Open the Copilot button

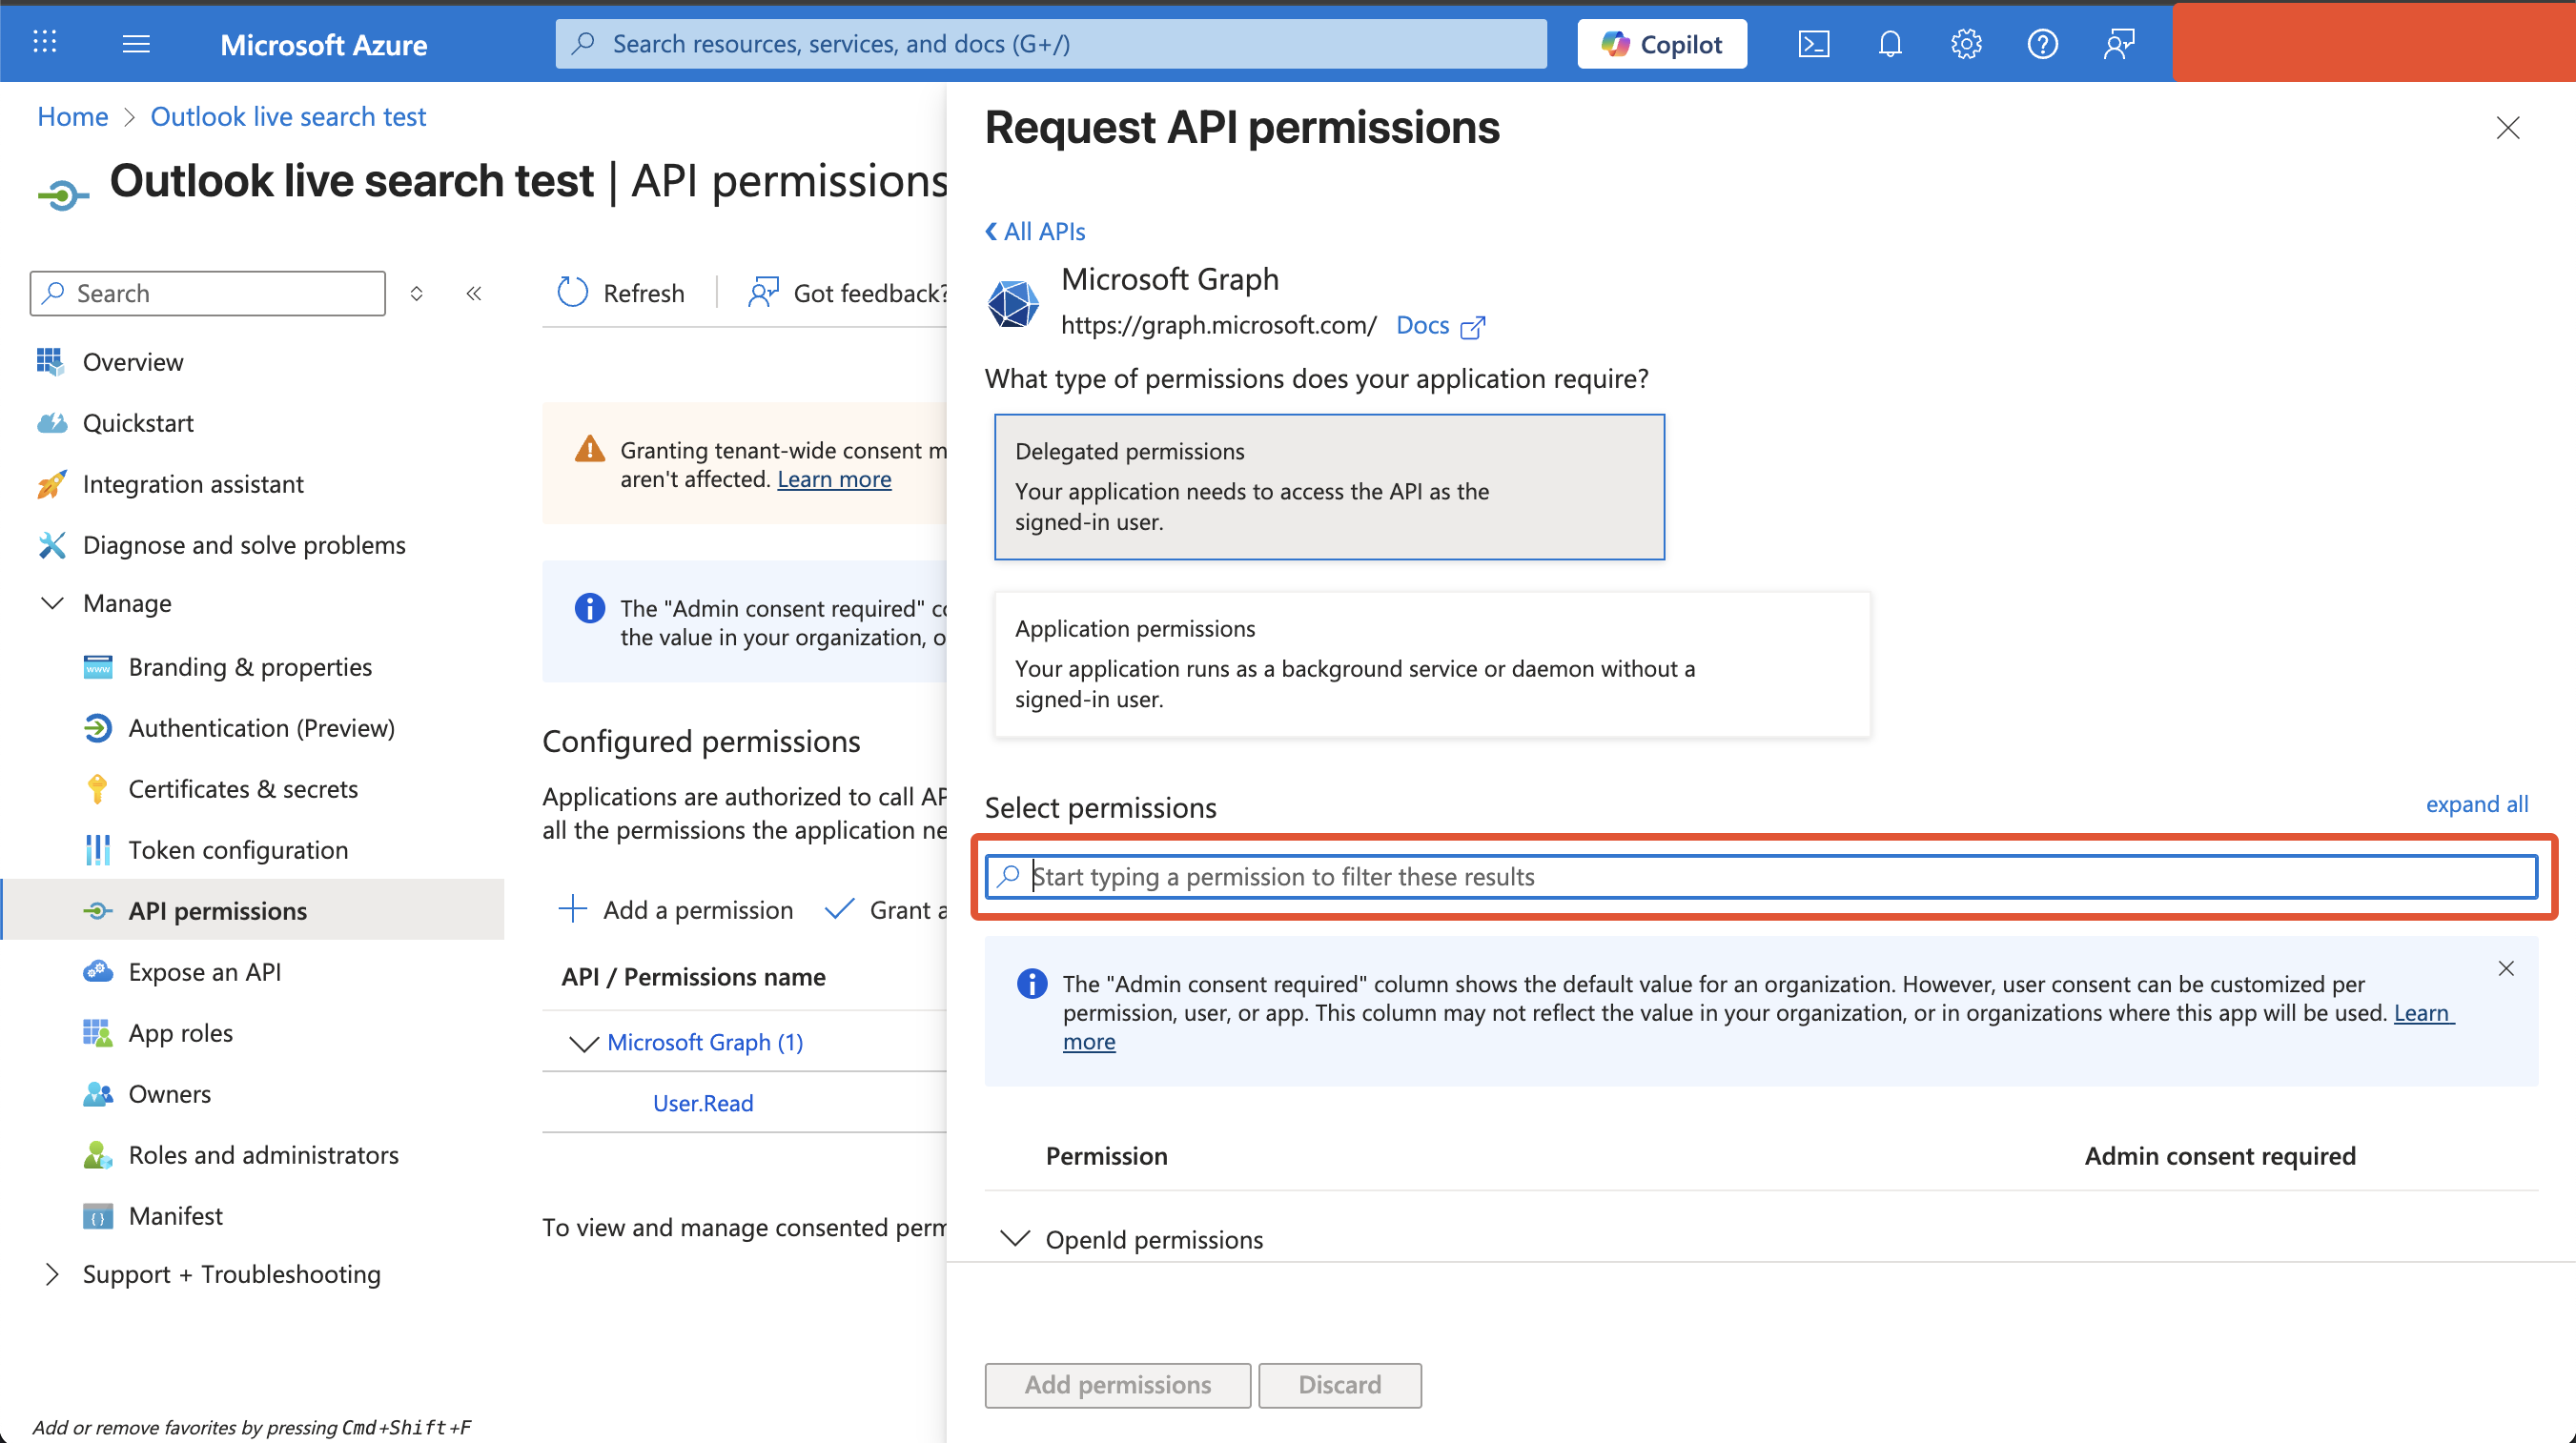tap(1661, 44)
